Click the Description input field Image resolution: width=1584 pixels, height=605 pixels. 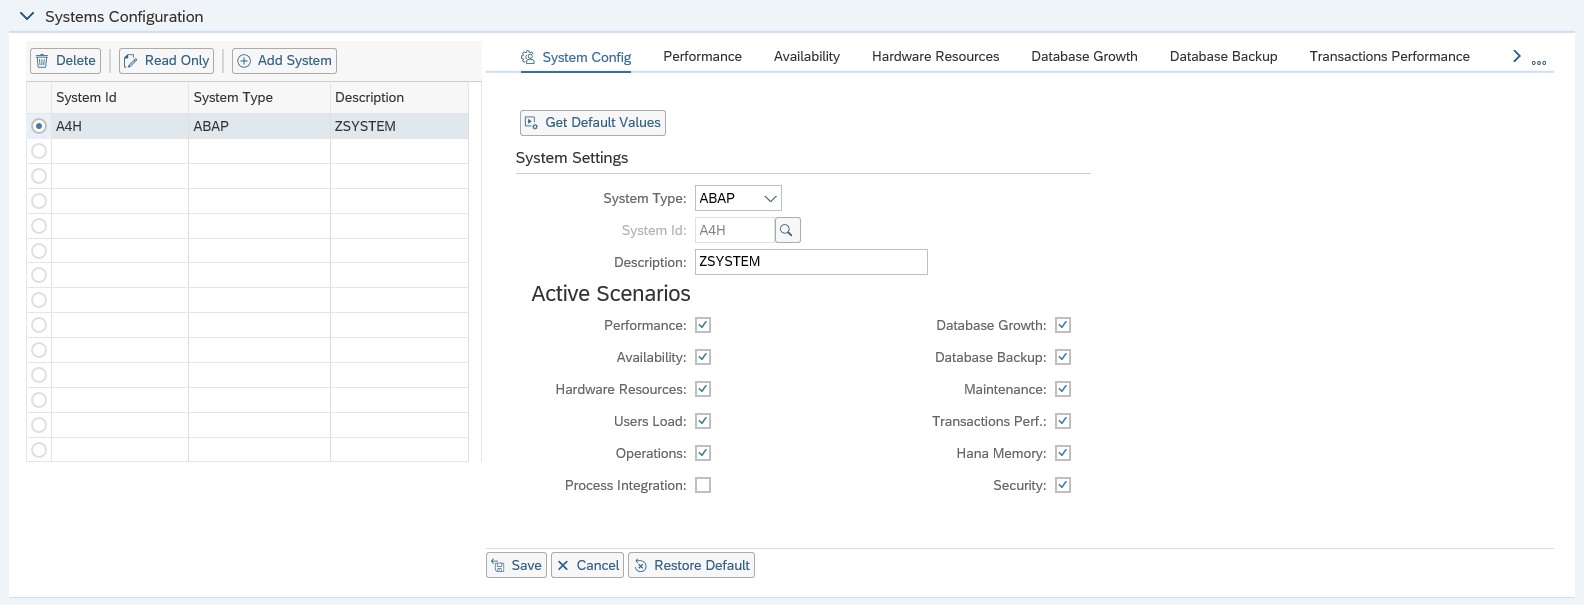[x=810, y=262]
